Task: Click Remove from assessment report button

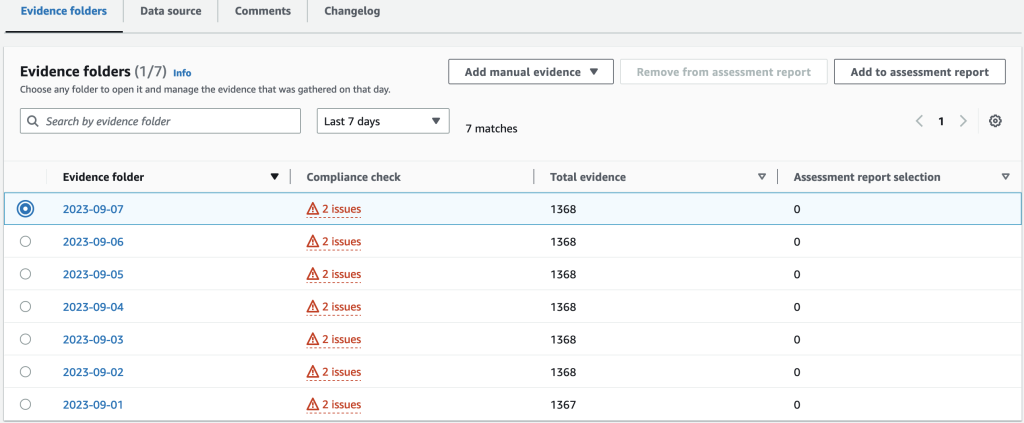Action: pyautogui.click(x=724, y=72)
